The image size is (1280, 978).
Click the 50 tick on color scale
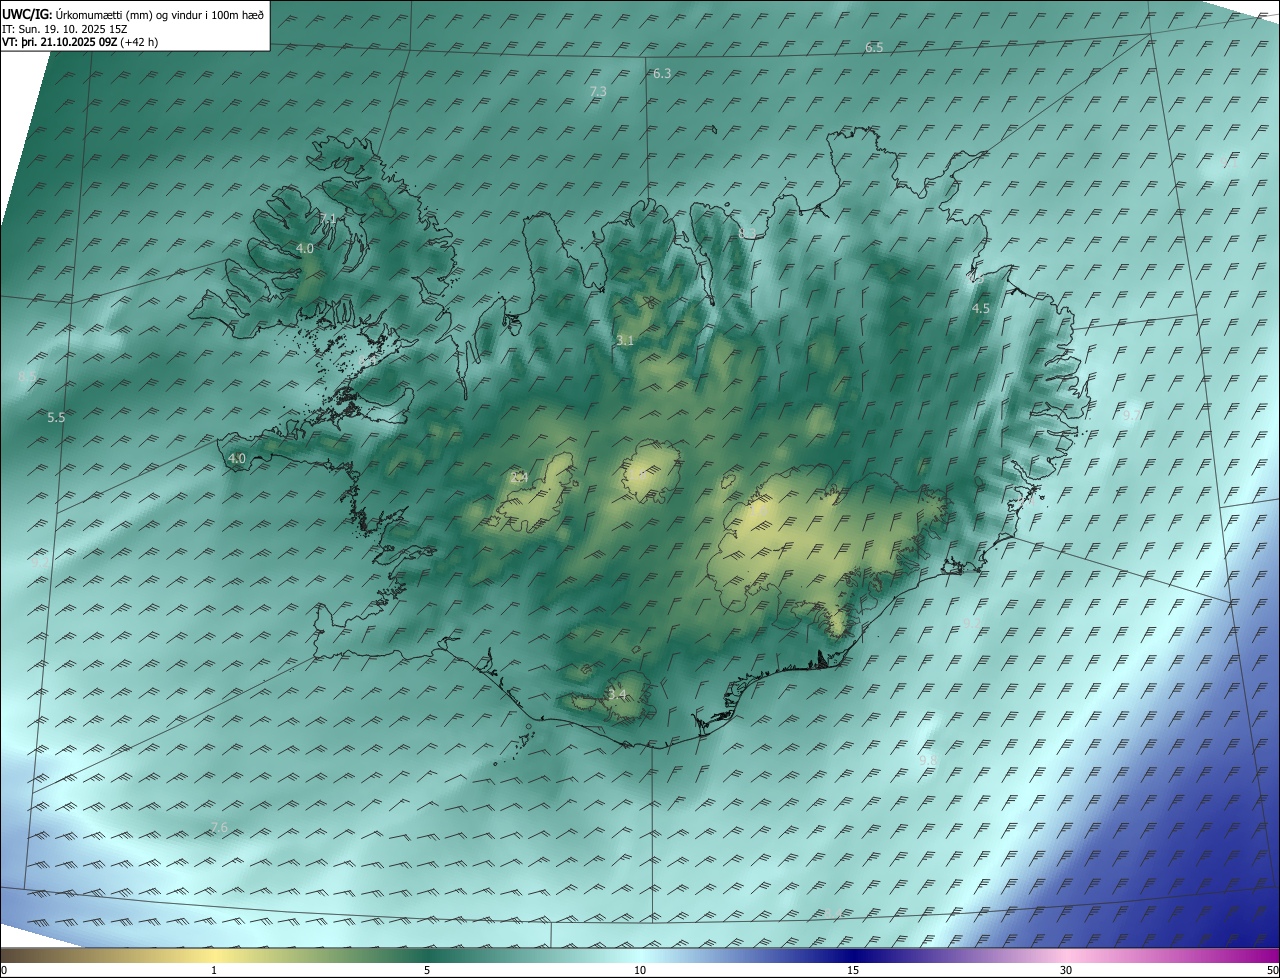(1272, 970)
